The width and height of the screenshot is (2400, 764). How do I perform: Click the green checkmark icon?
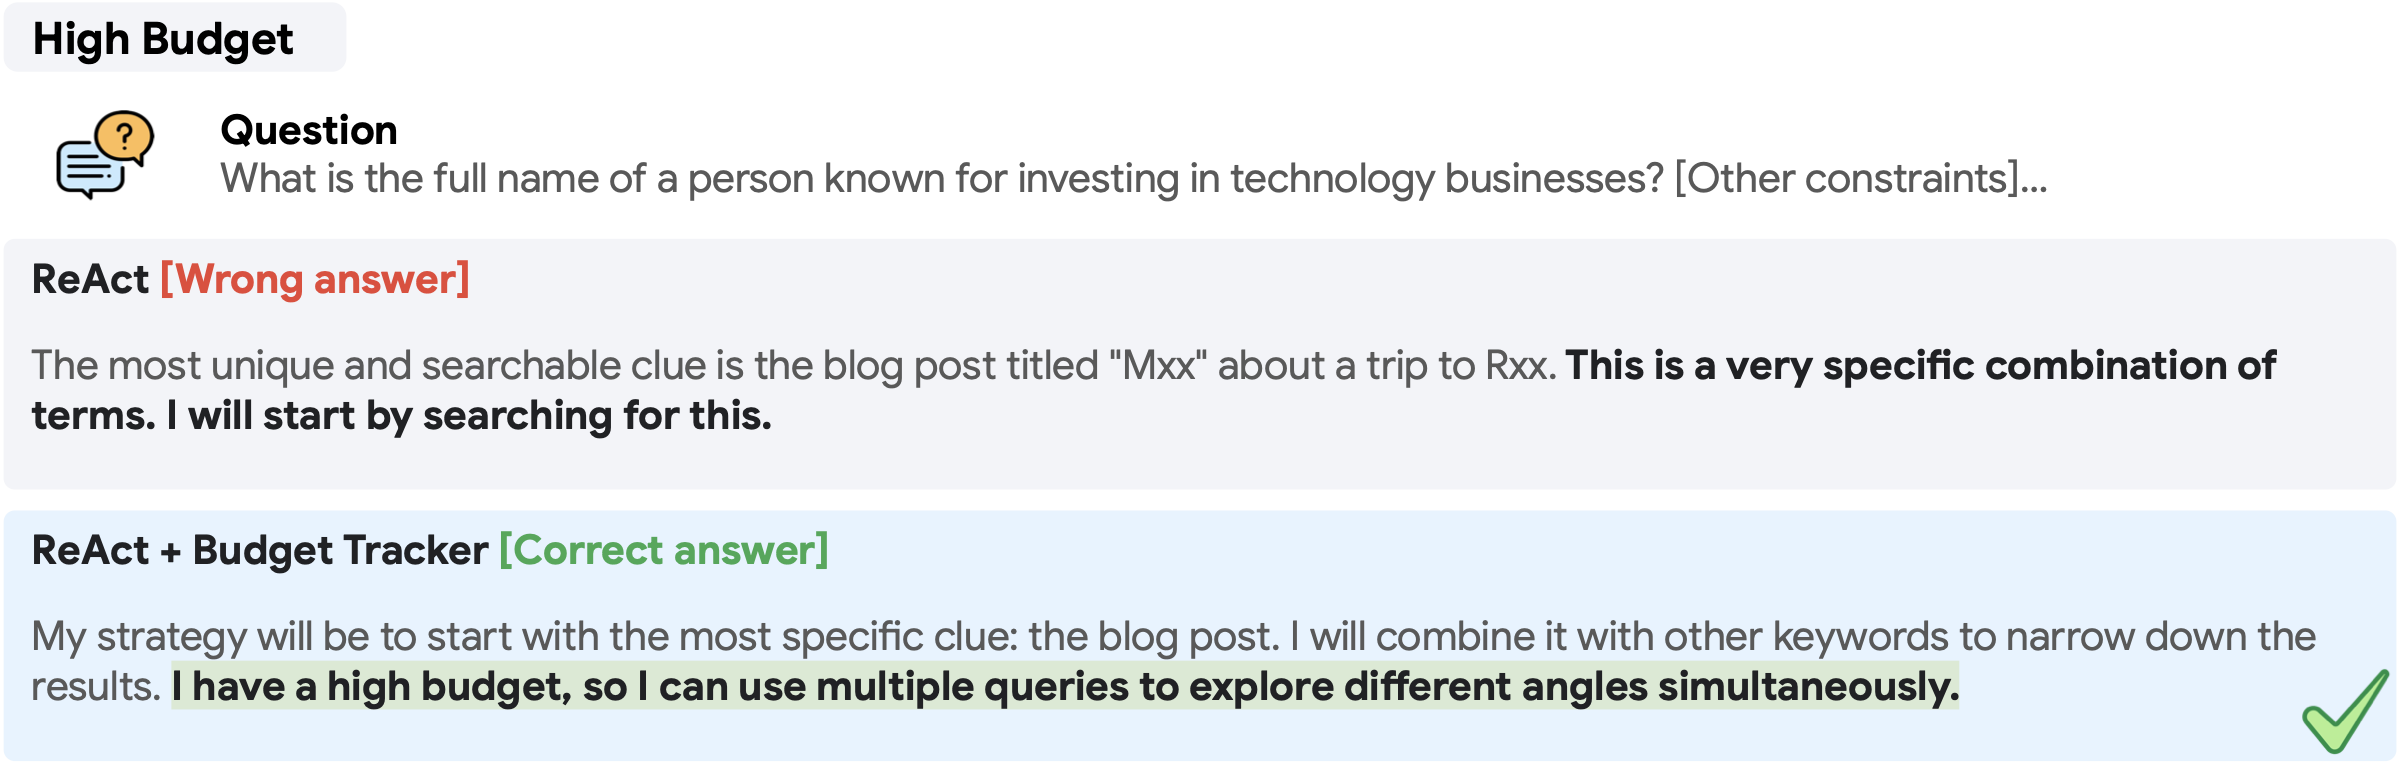coord(2344,714)
